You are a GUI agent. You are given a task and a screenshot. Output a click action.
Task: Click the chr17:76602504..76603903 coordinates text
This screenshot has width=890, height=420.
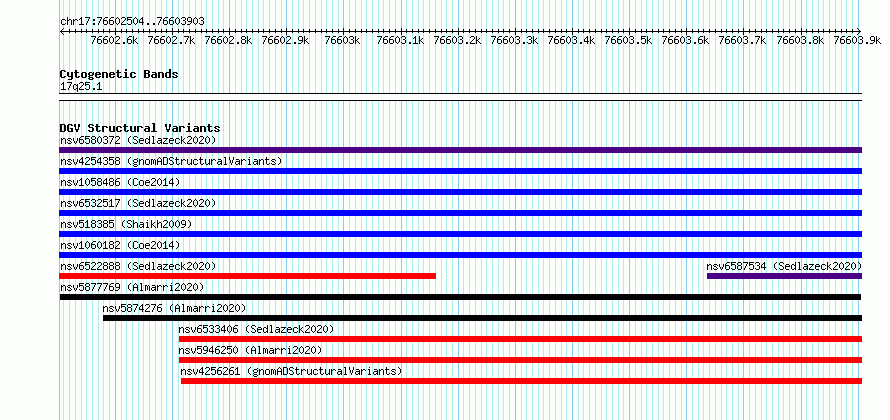(x=132, y=21)
